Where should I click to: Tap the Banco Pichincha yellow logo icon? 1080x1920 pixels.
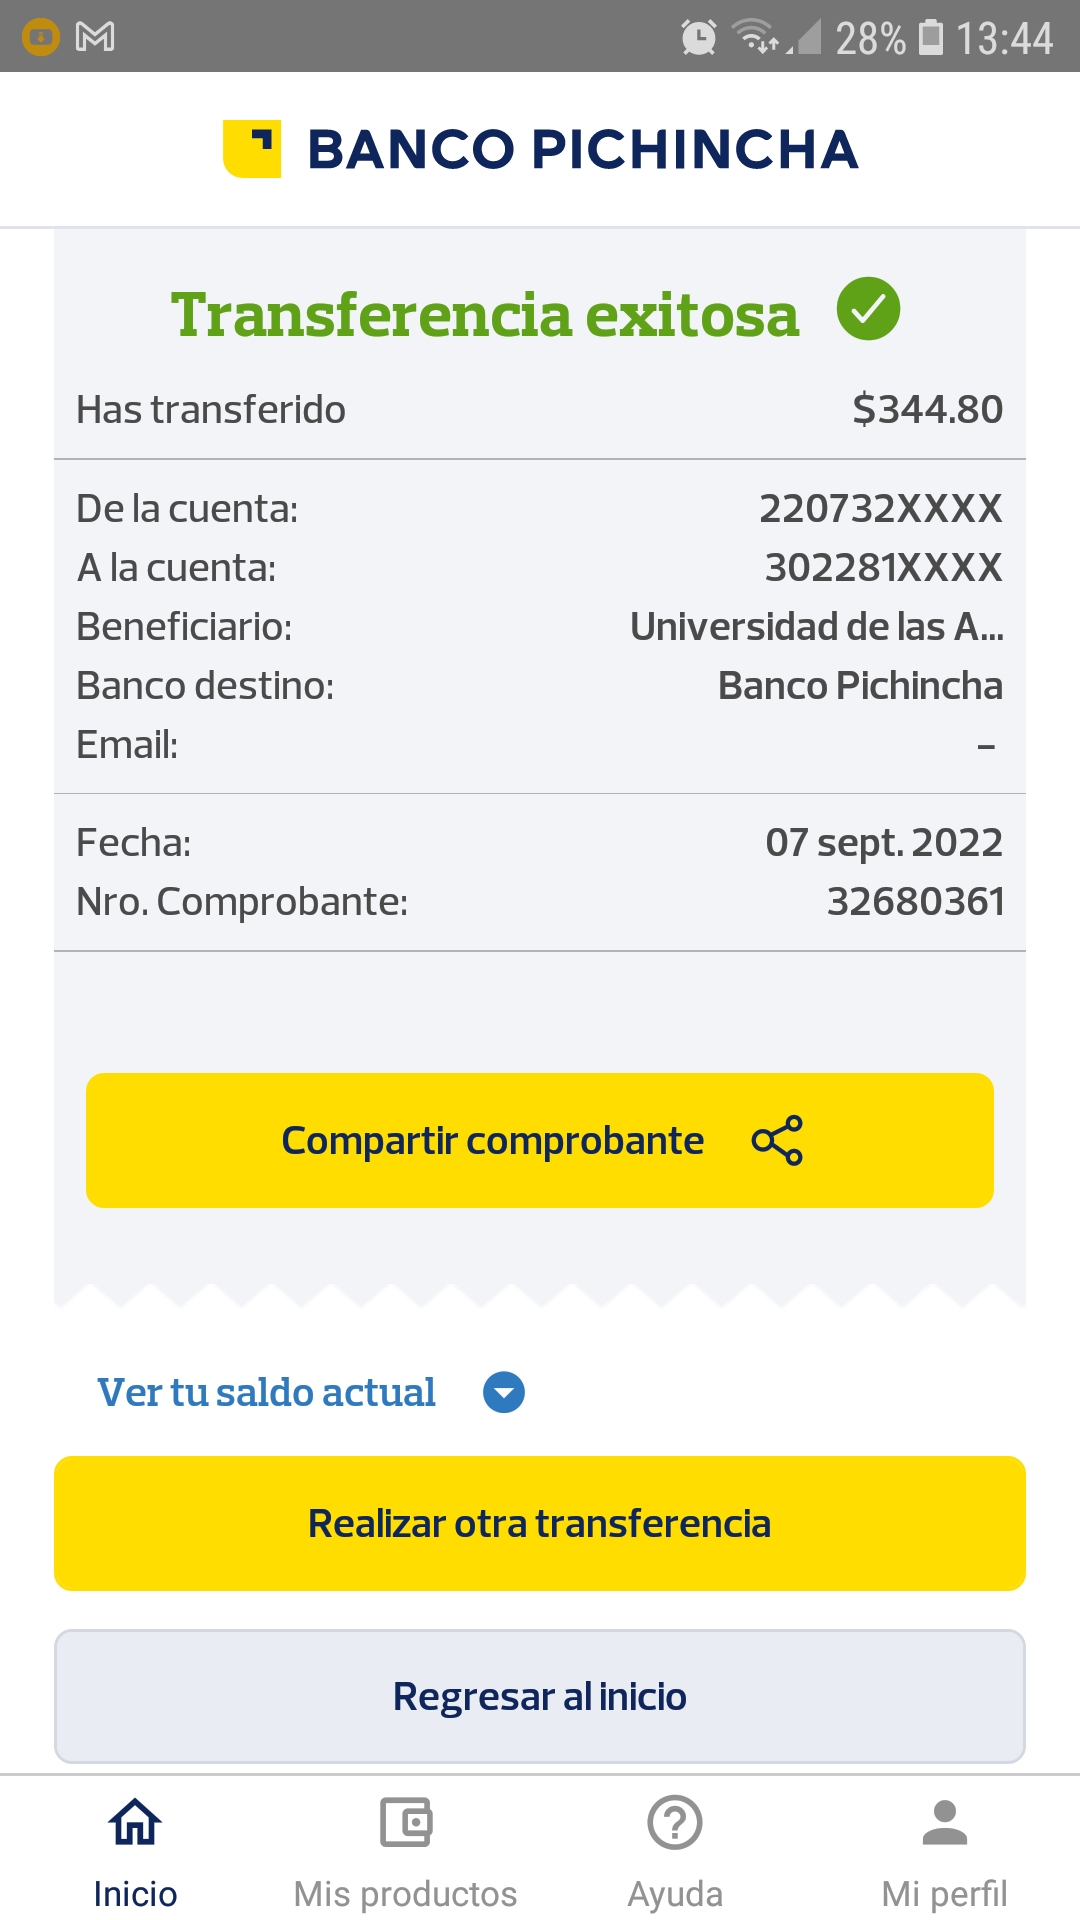pyautogui.click(x=252, y=149)
